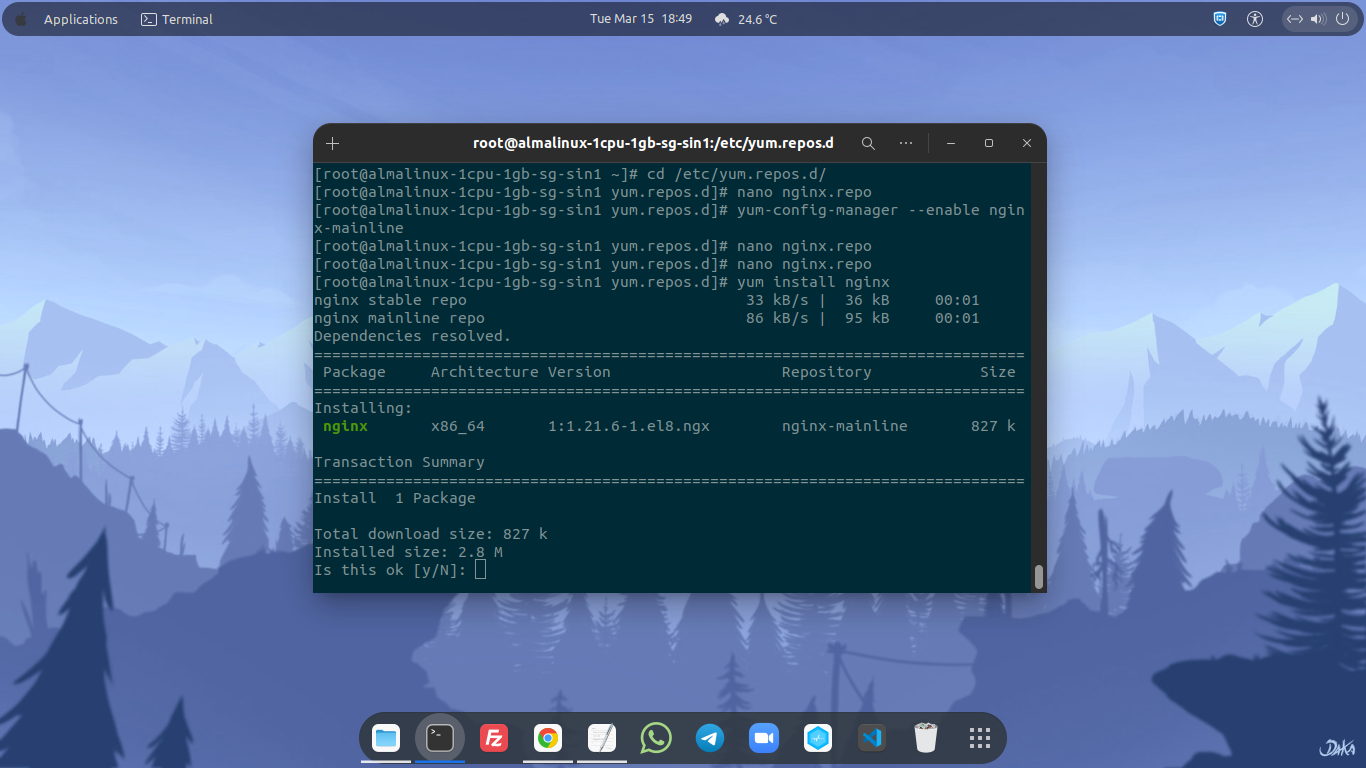Click the shield icon in system tray
The height and width of the screenshot is (768, 1366).
click(x=1220, y=19)
